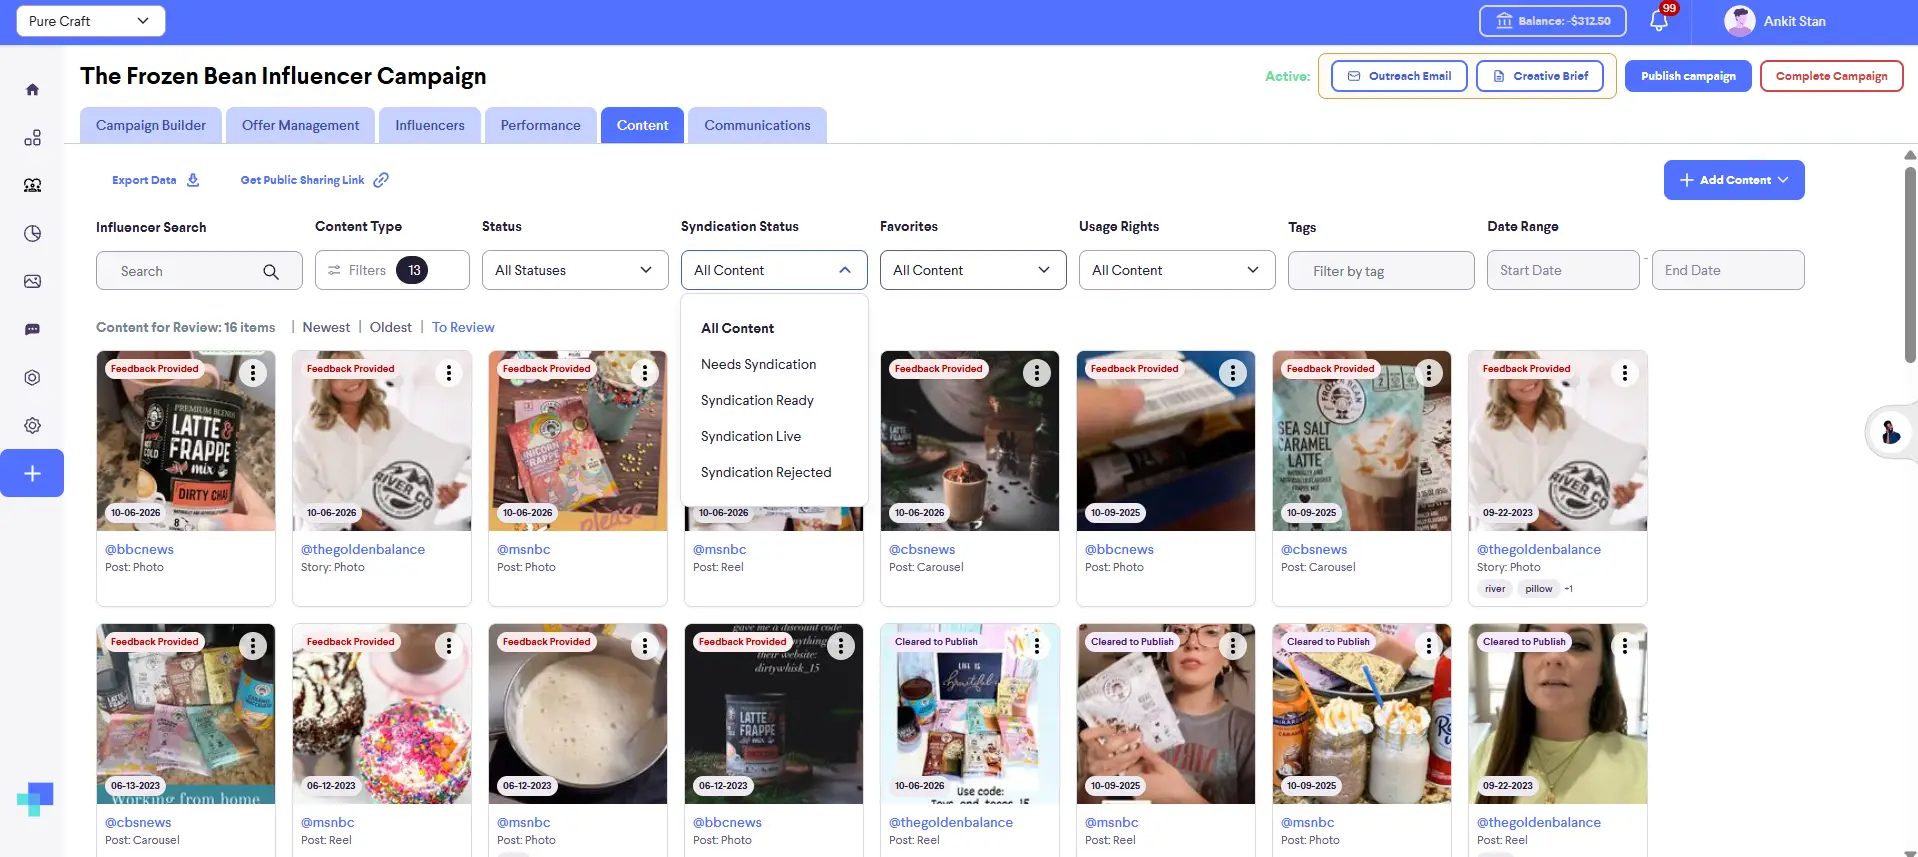Open three-dot menu on 10-06-2026 @cbsnews Carousel card
The height and width of the screenshot is (857, 1918).
click(1037, 373)
